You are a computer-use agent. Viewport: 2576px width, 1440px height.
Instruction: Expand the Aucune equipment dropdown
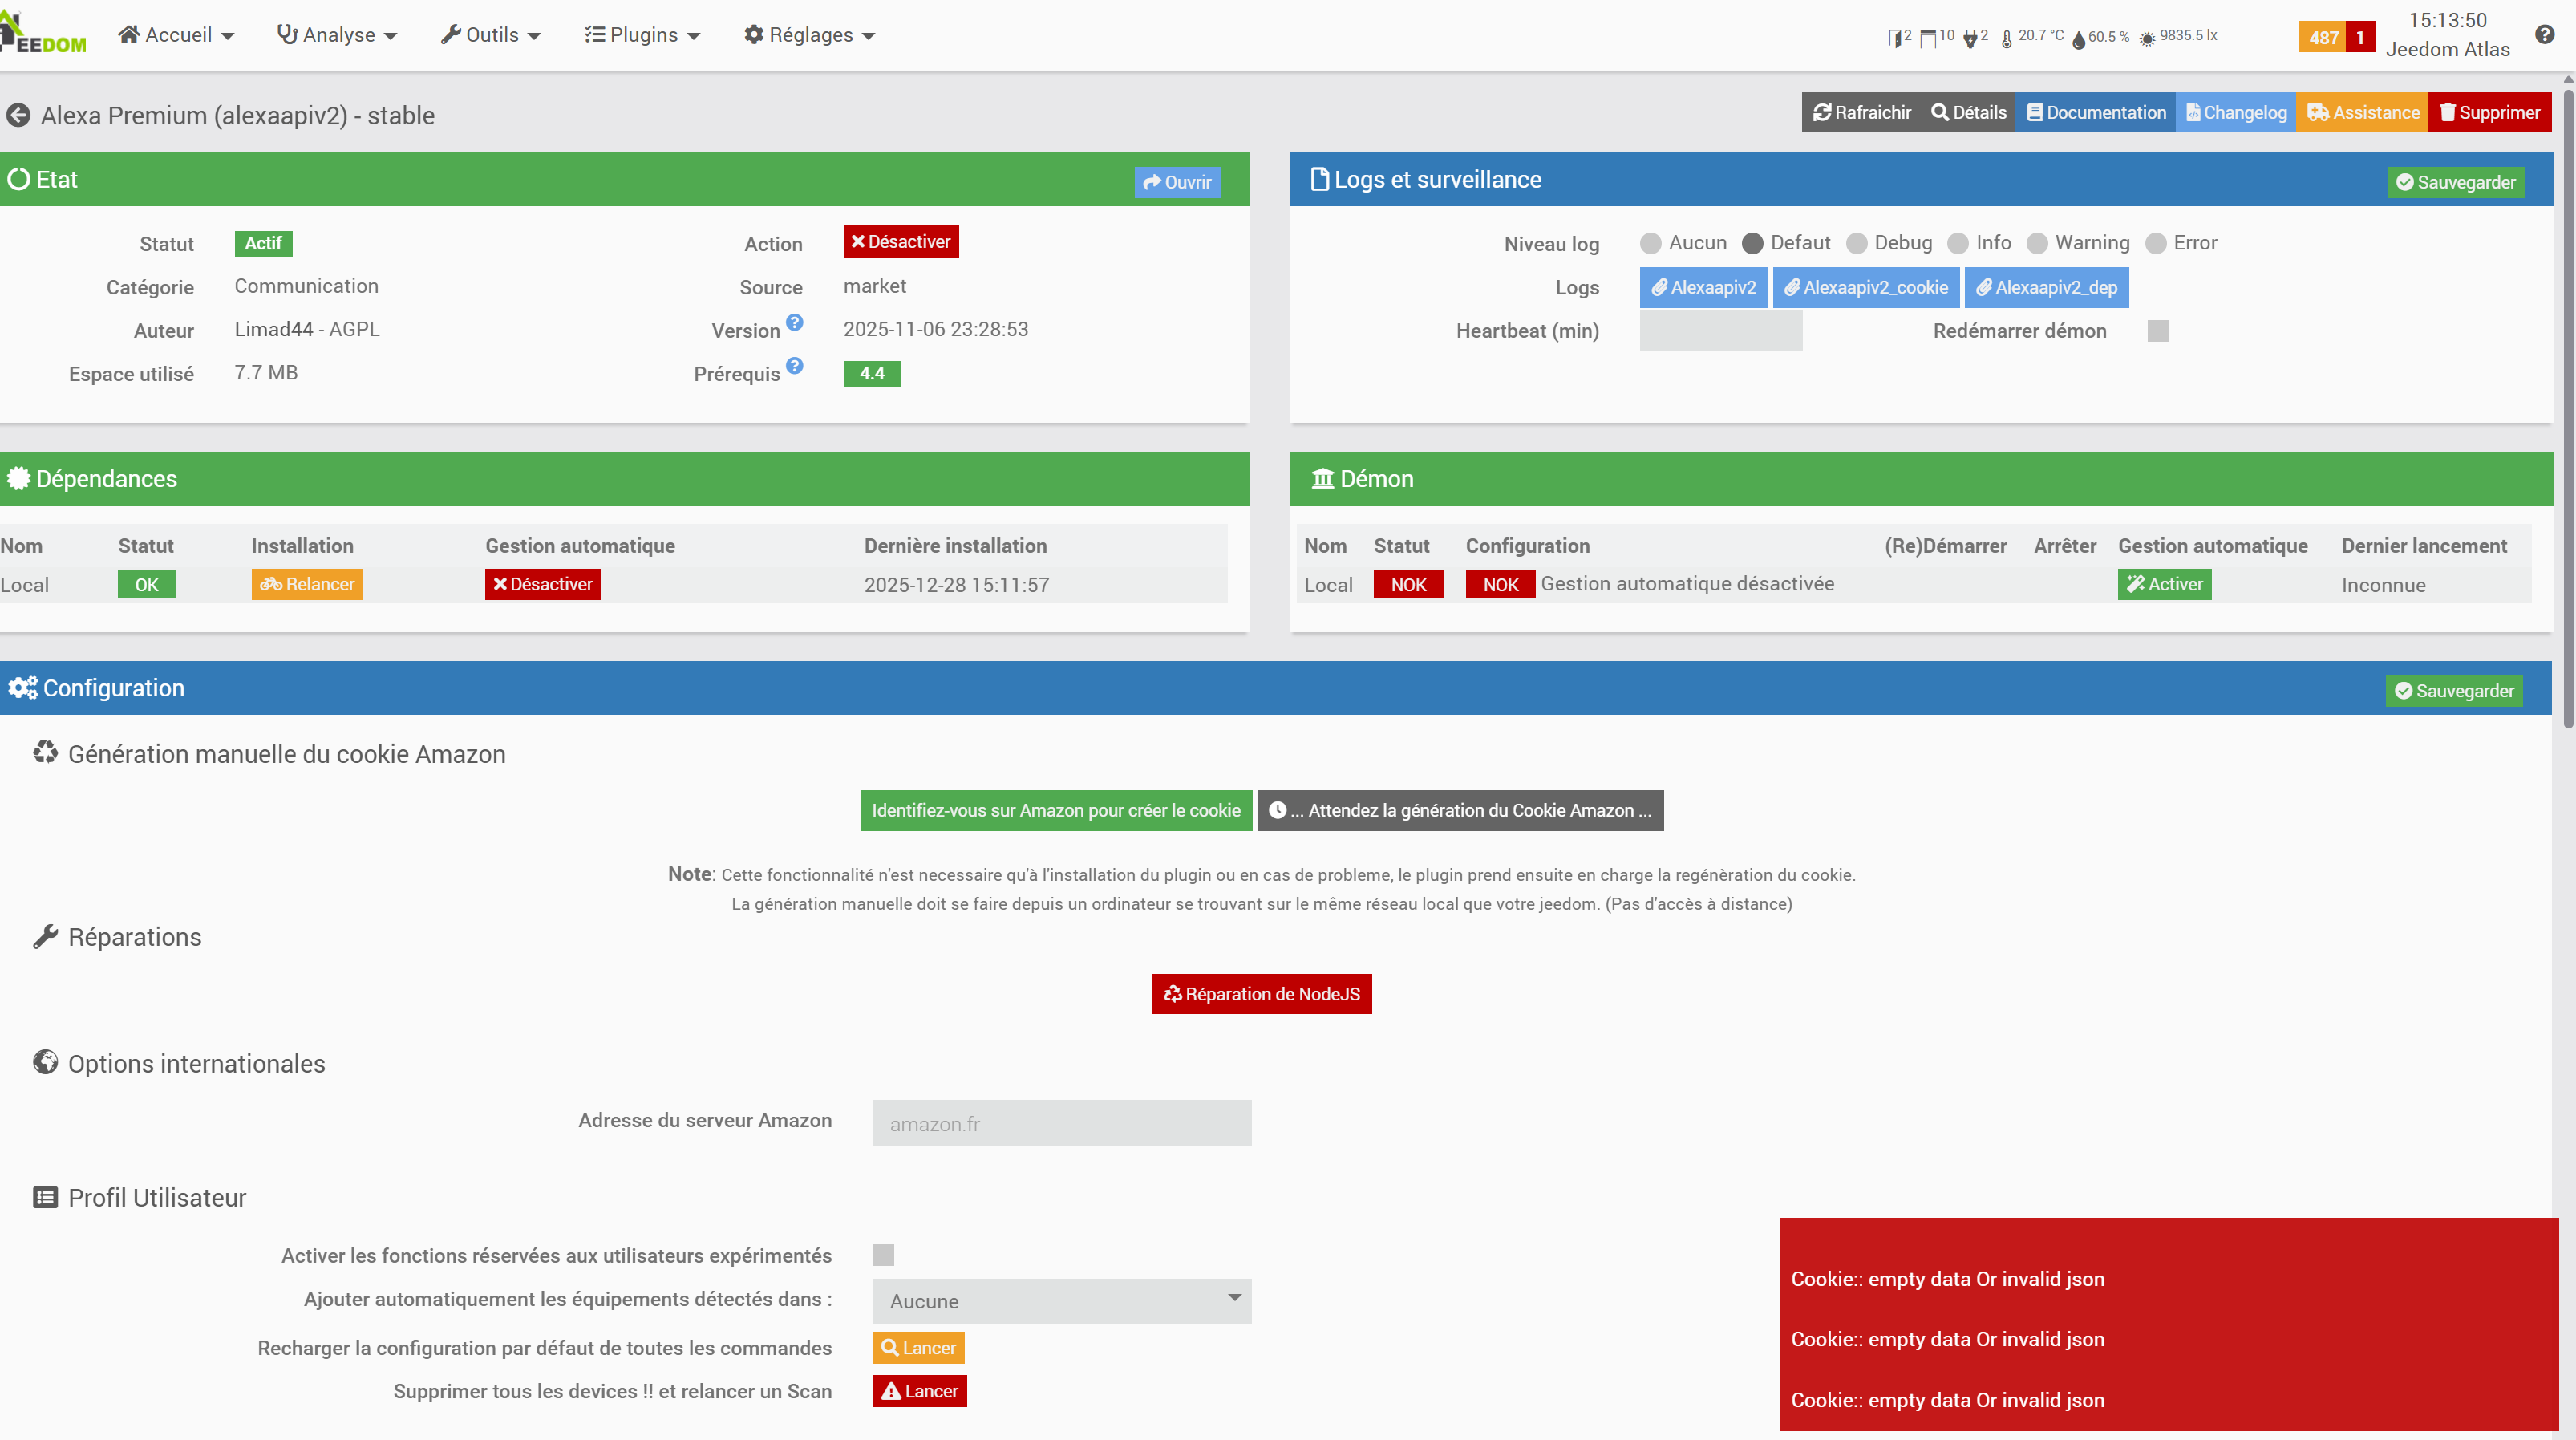pyautogui.click(x=1061, y=1301)
